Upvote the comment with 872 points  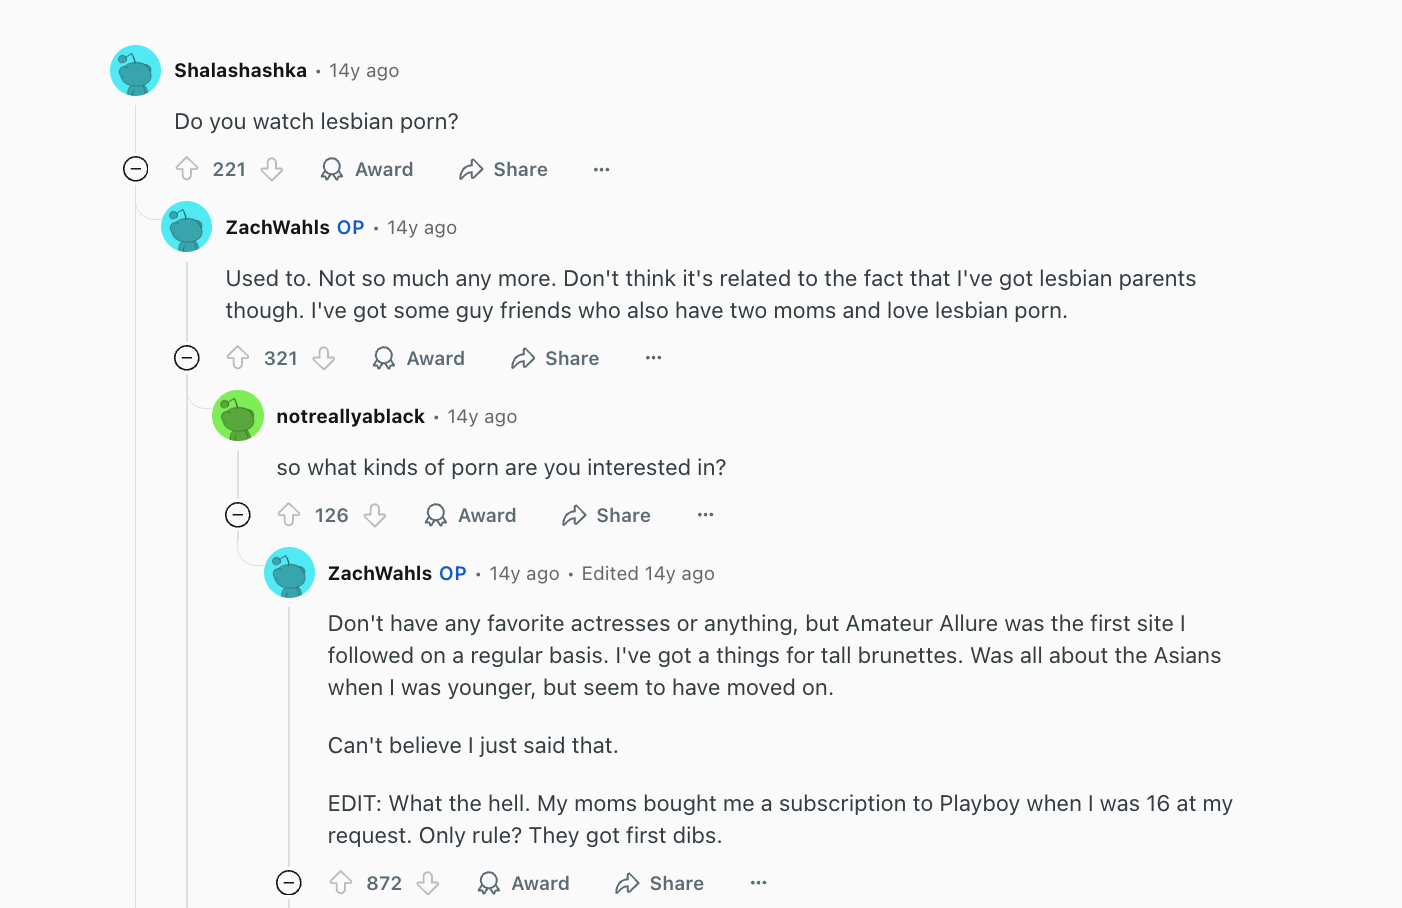tap(341, 883)
